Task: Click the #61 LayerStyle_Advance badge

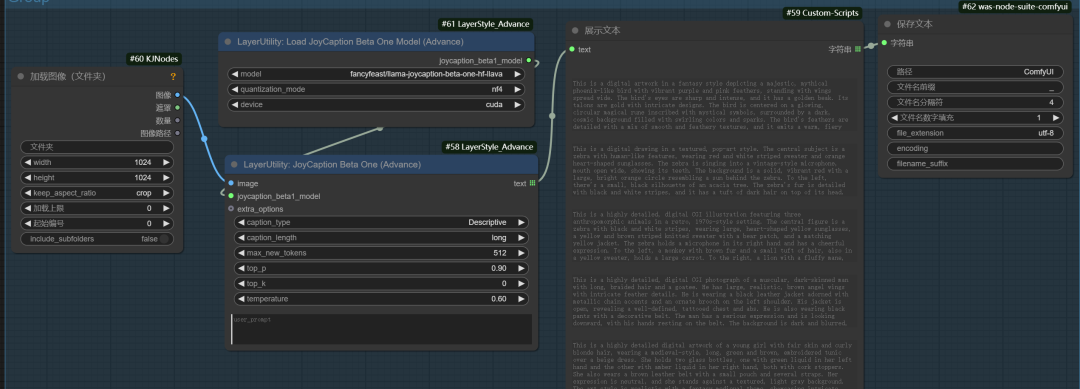Action: coord(485,24)
